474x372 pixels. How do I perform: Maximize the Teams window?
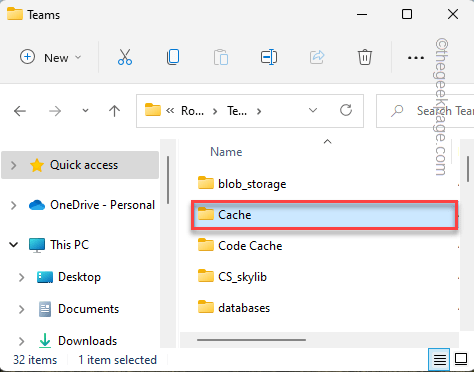[x=407, y=14]
